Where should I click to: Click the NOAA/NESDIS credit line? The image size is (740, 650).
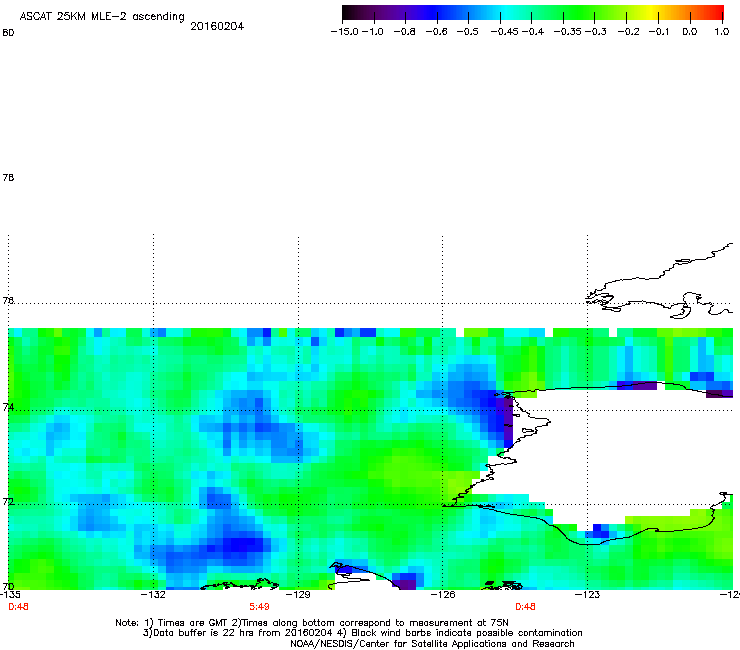(432, 644)
